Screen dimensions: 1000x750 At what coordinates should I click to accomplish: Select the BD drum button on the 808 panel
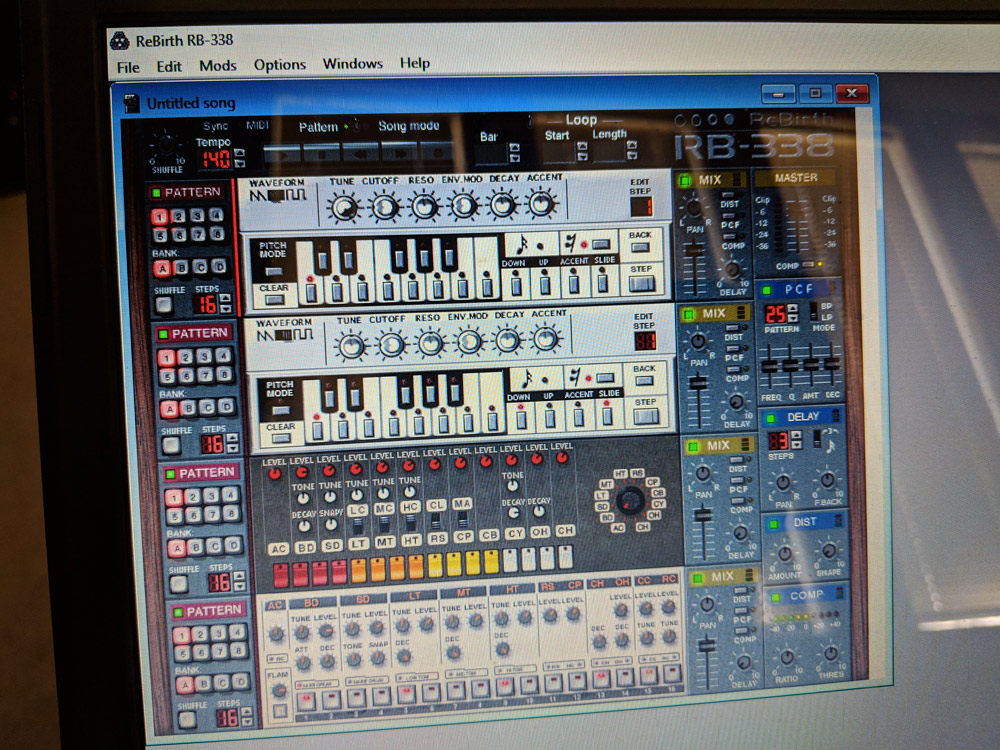click(305, 547)
